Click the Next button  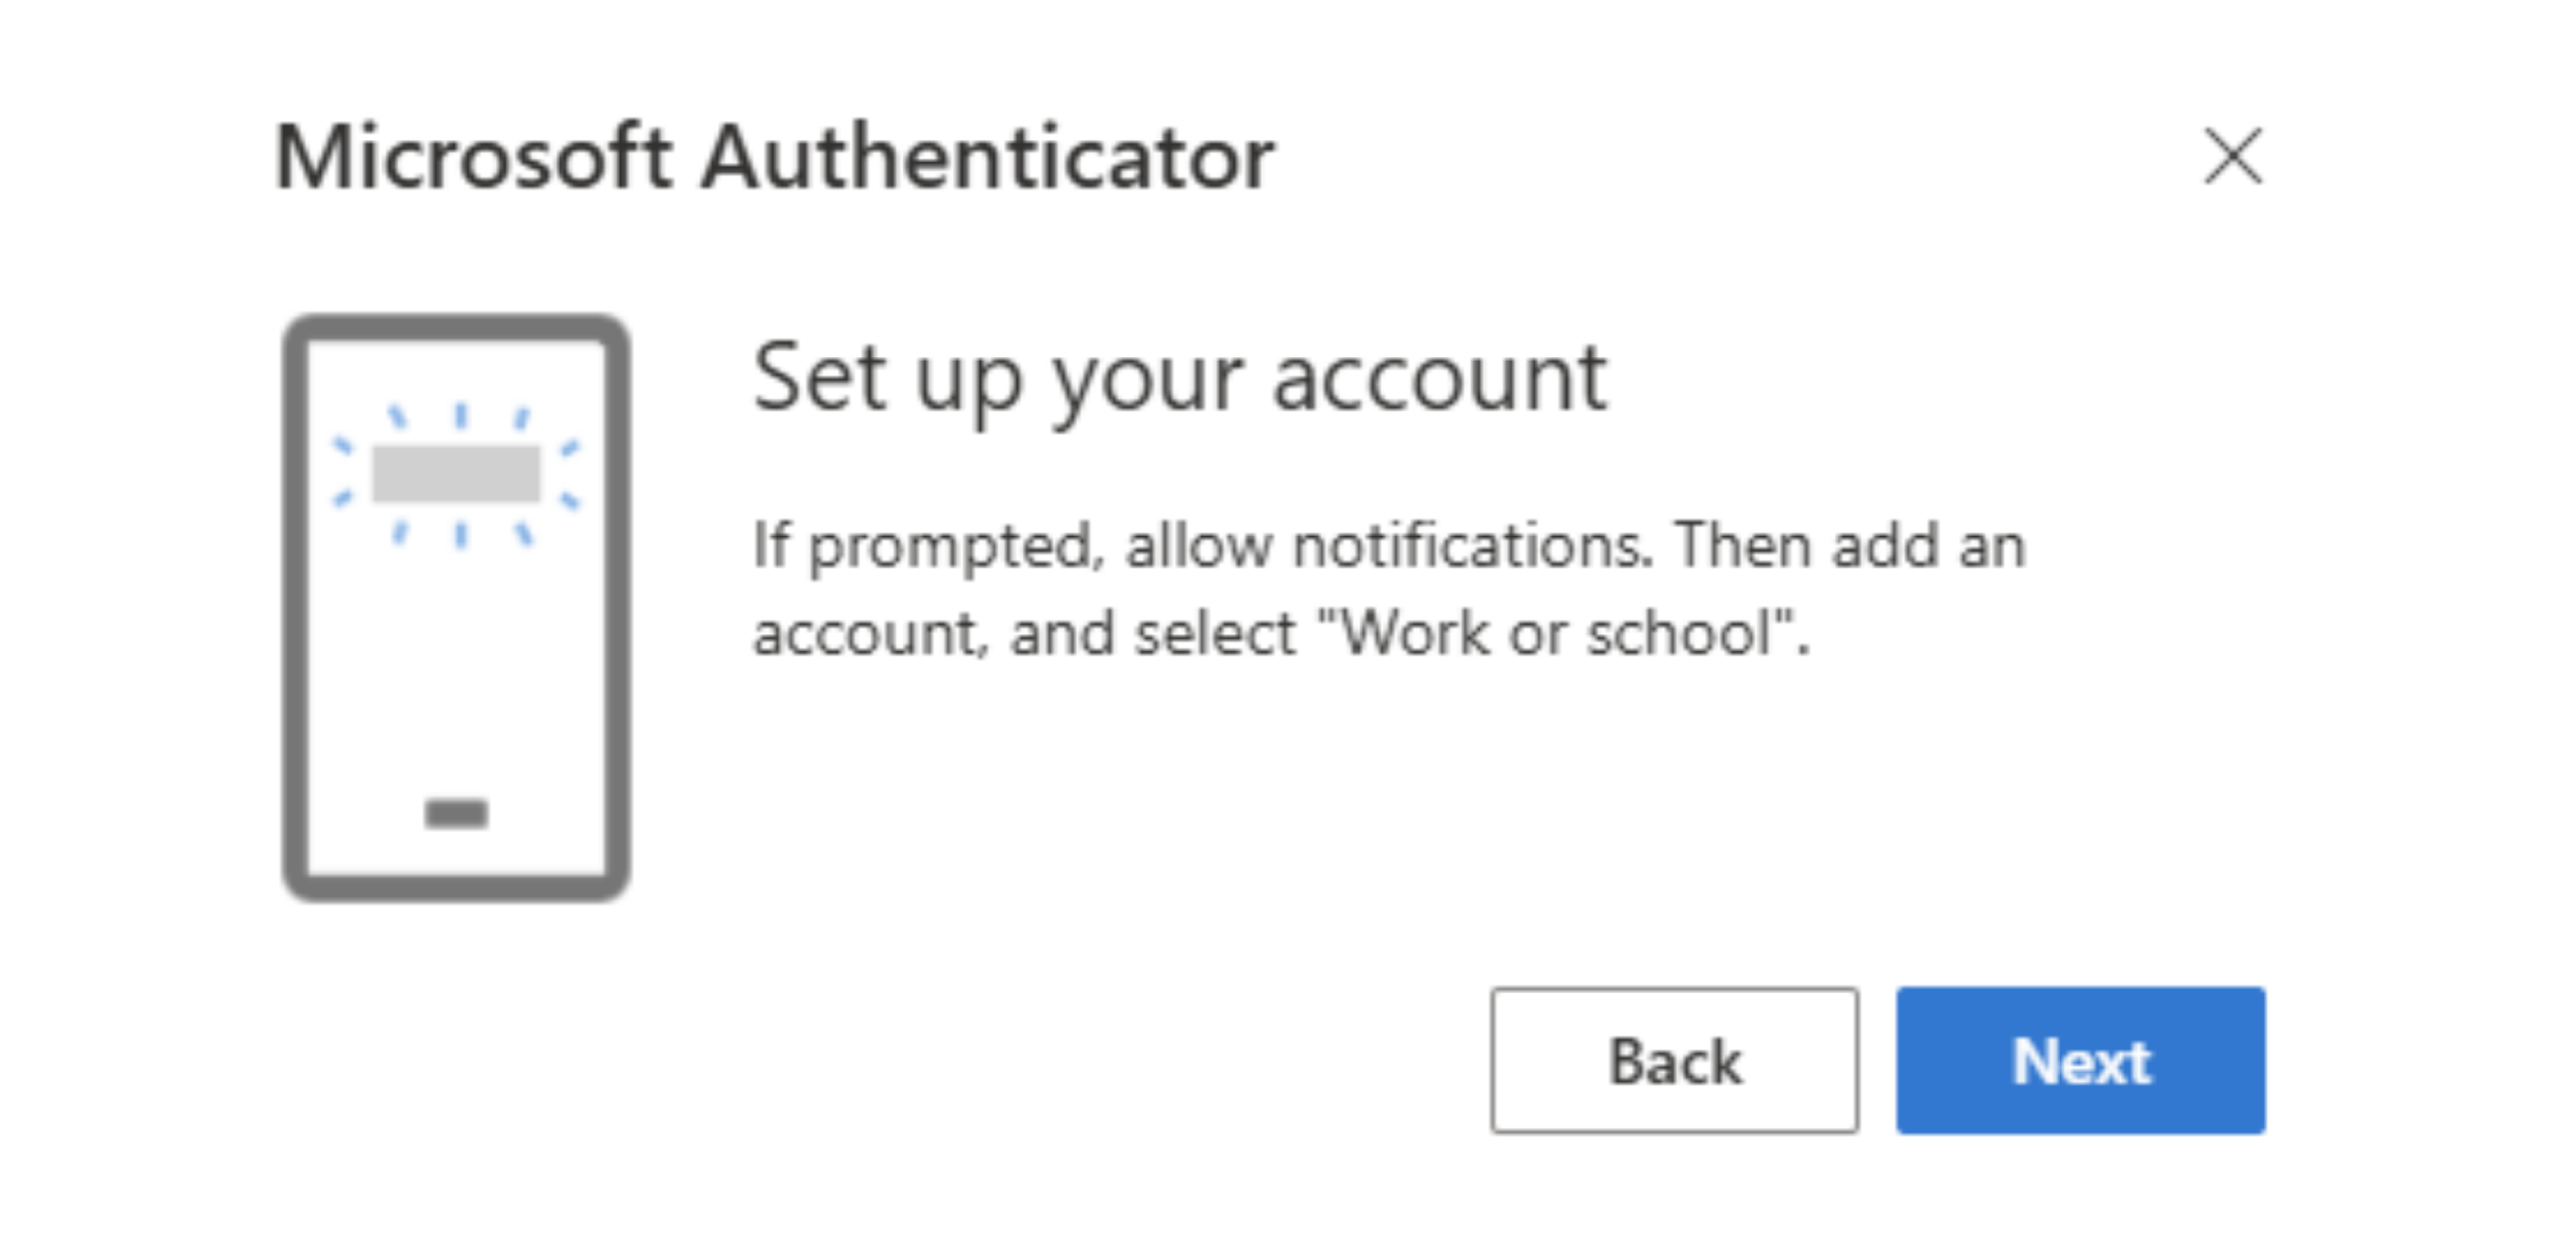click(2080, 1060)
